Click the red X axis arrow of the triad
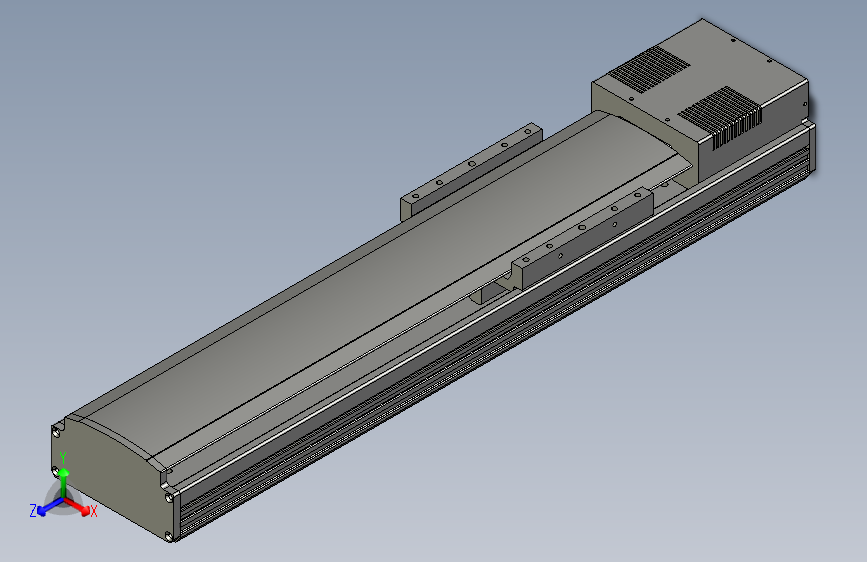Image resolution: width=867 pixels, height=562 pixels. 79,507
